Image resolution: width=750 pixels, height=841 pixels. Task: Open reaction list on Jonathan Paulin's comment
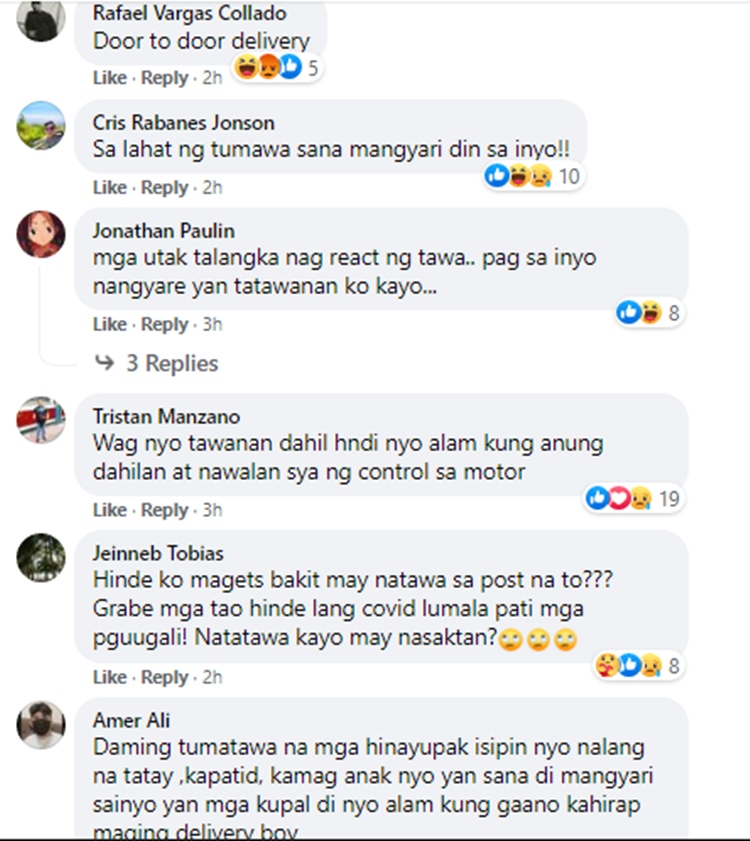649,312
